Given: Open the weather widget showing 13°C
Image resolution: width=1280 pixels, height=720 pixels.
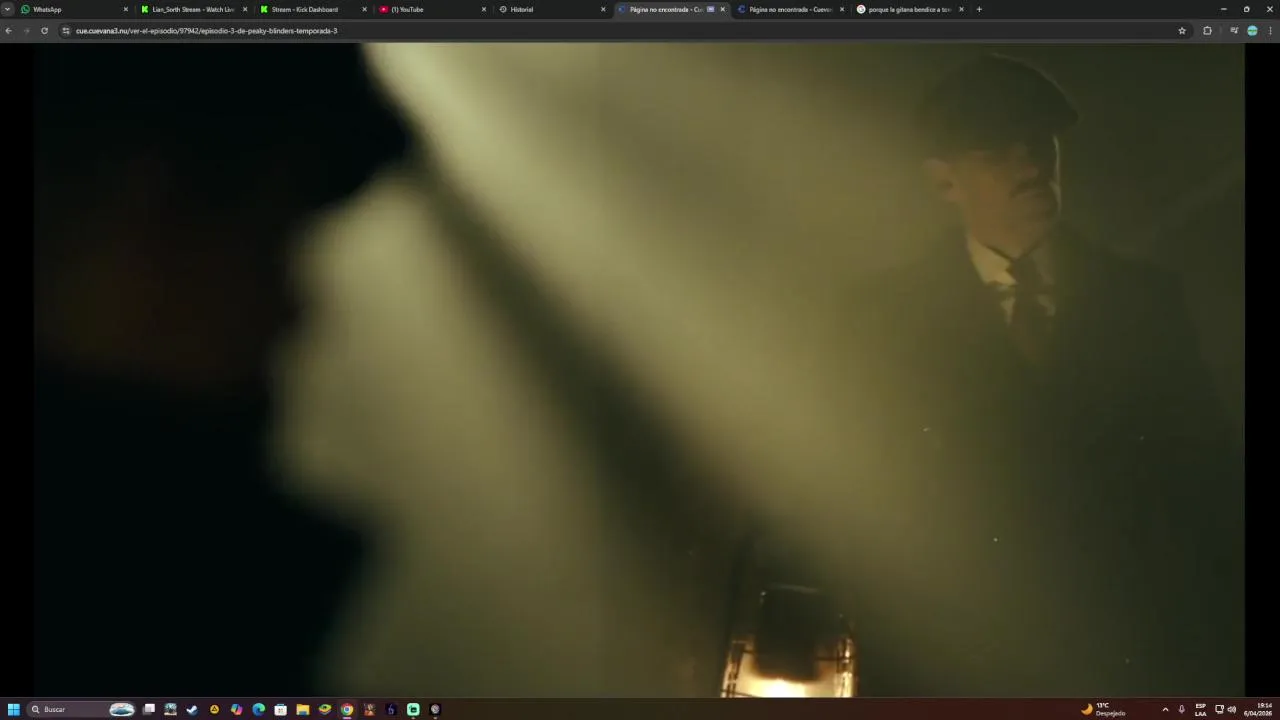Looking at the screenshot, I should click(x=1104, y=709).
